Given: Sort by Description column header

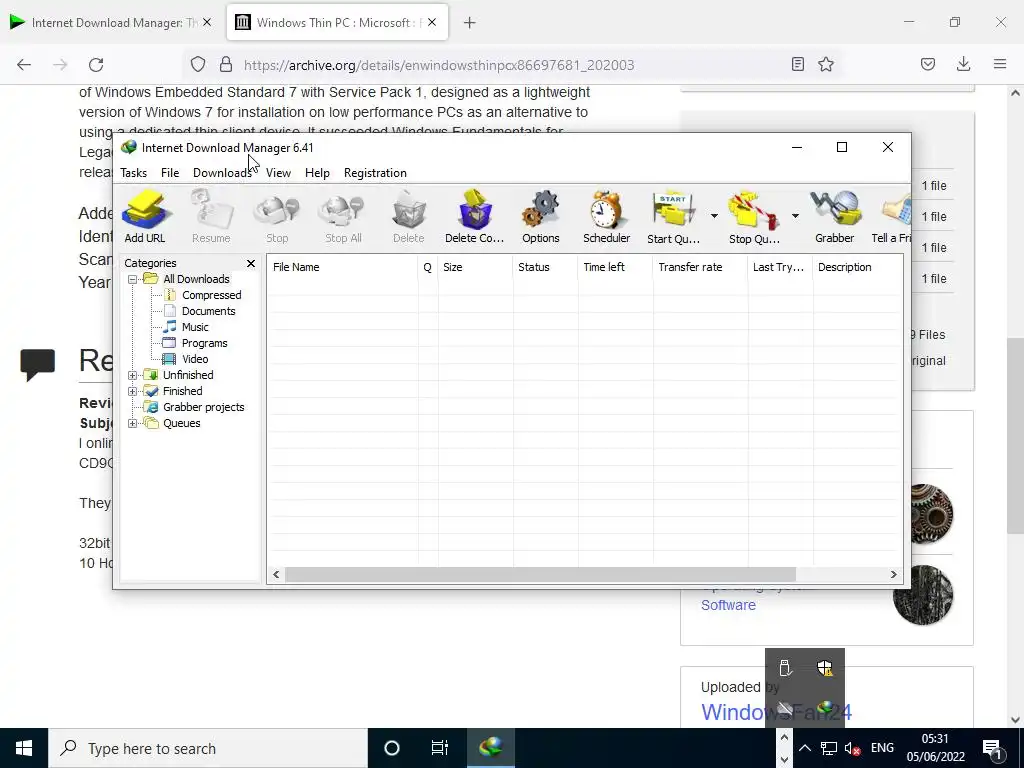Looking at the screenshot, I should pos(858,267).
